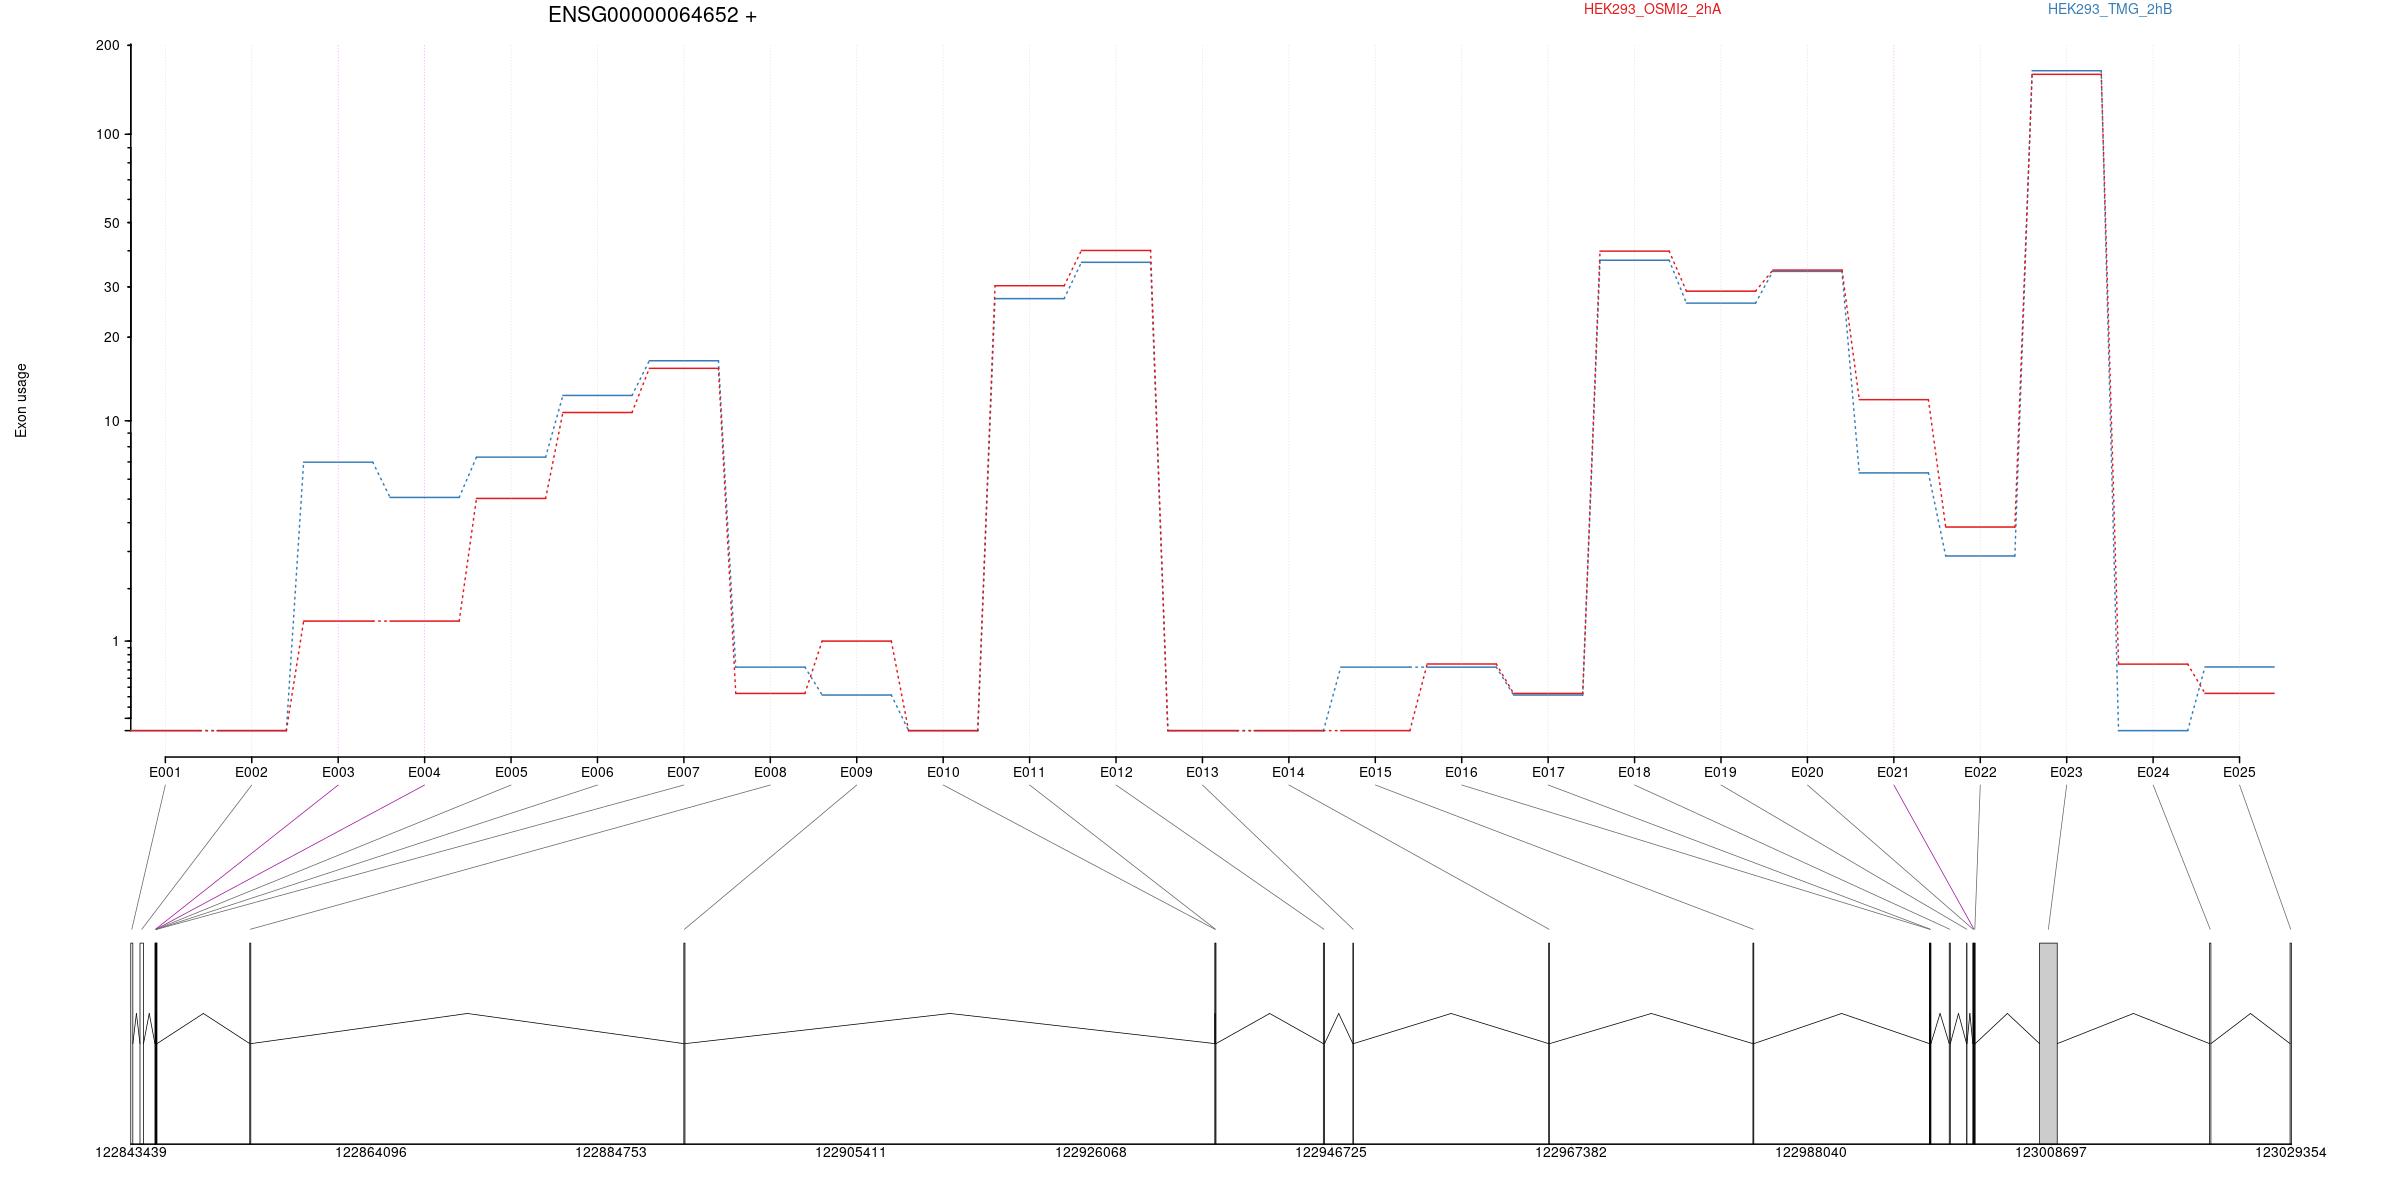The height and width of the screenshot is (1200, 2400).
Task: Click the red E021 exon usage segment
Action: point(1894,400)
